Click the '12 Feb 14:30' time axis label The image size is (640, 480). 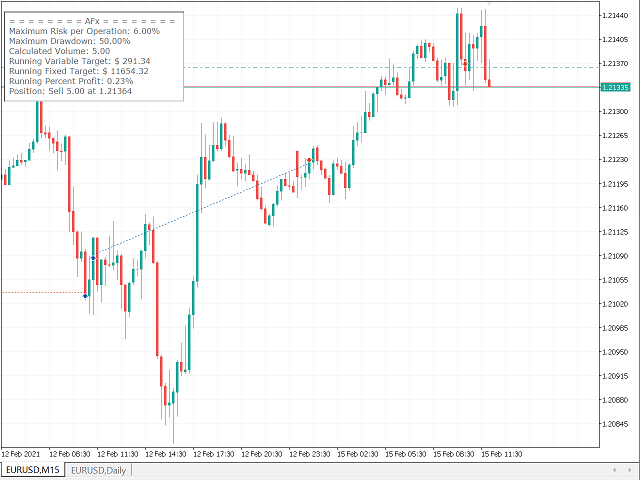click(166, 454)
